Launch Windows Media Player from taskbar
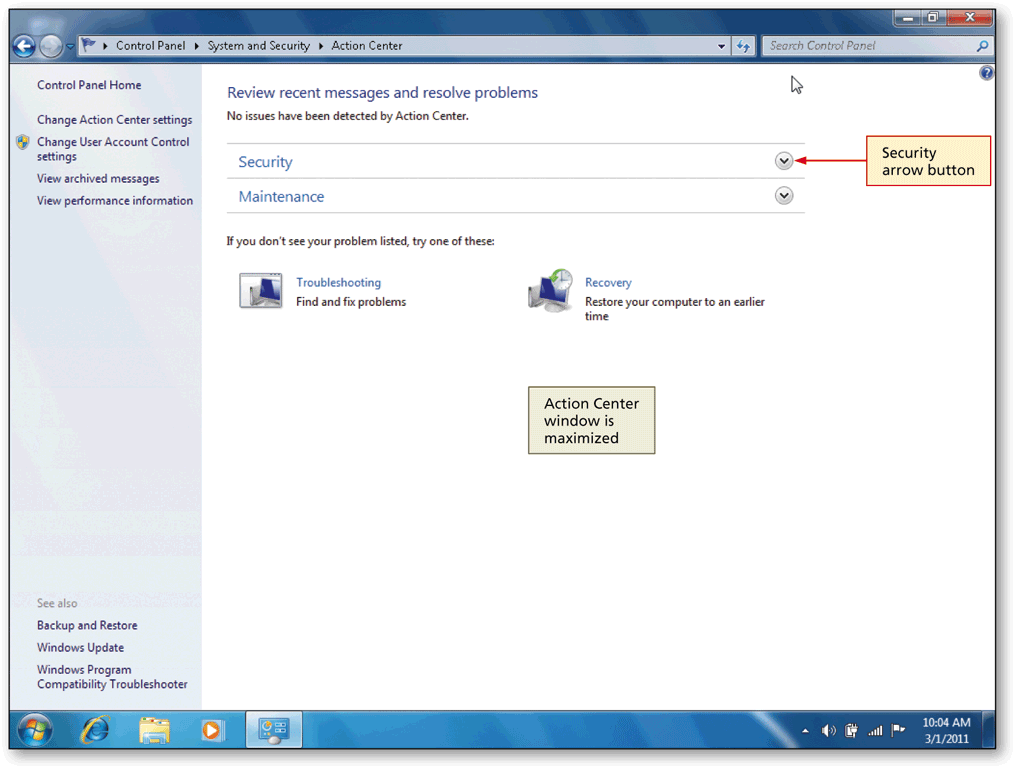The height and width of the screenshot is (768, 1015). (211, 730)
